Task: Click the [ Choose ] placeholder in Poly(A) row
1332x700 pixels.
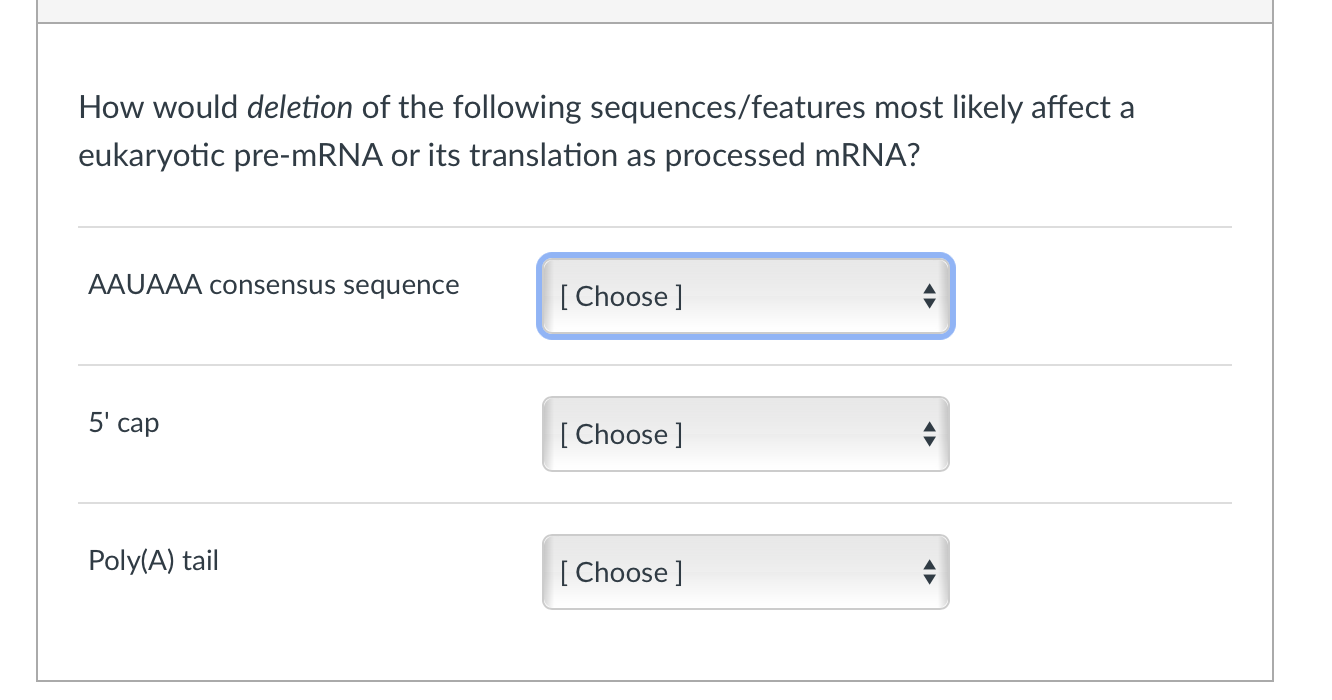Action: tap(620, 572)
